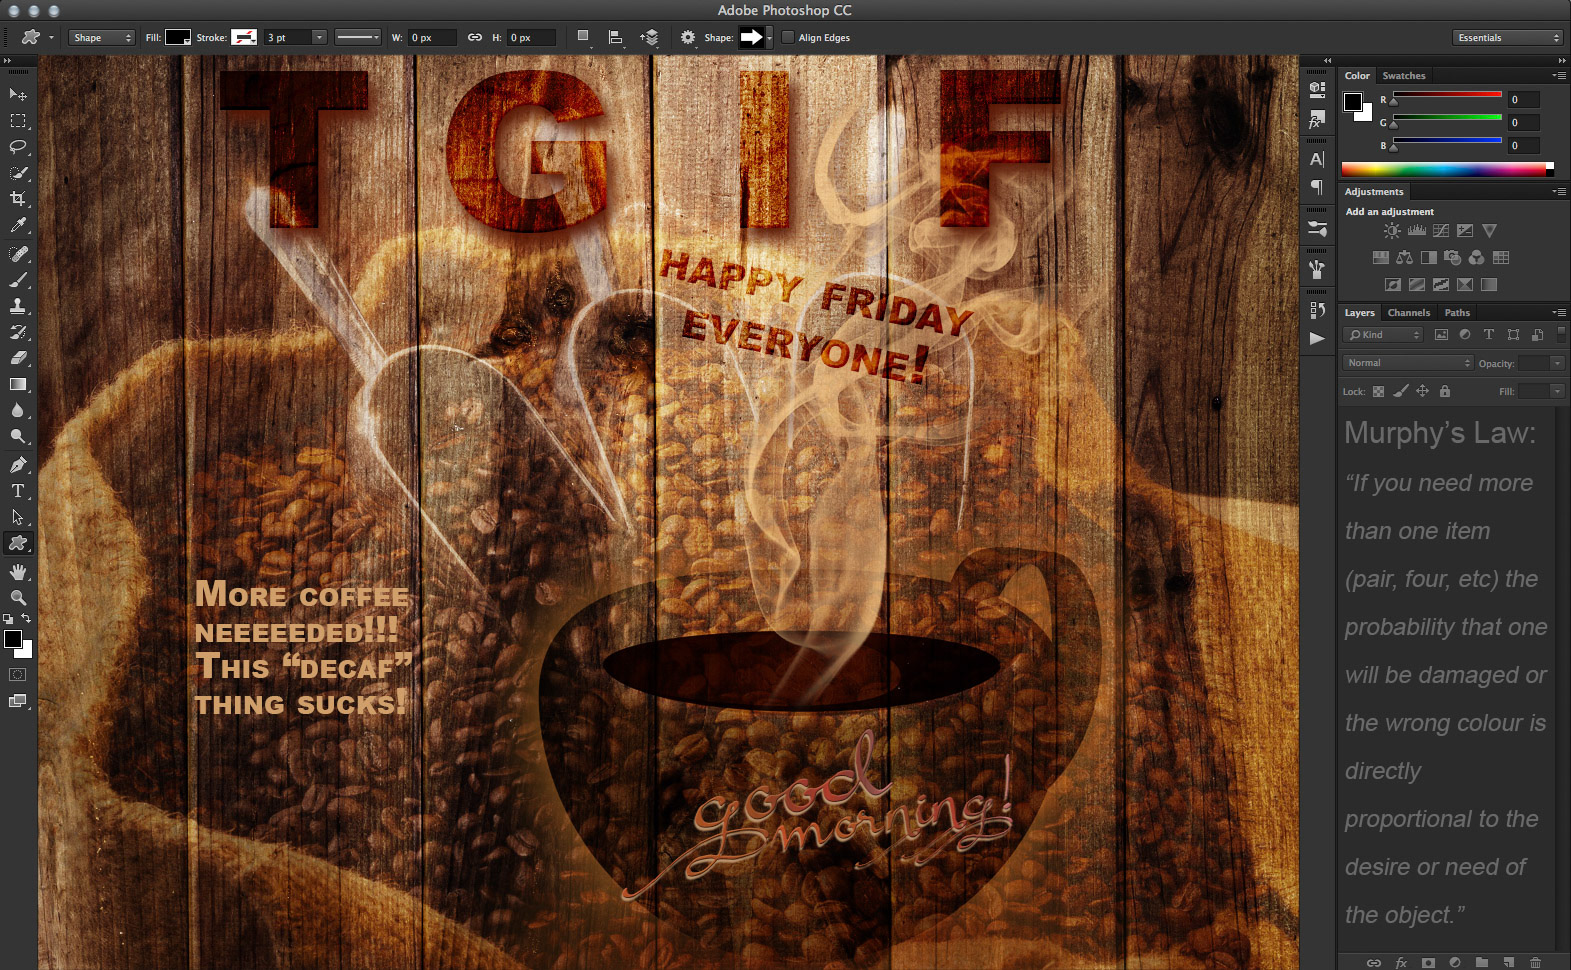Switch to the Channels tab

[x=1408, y=313]
